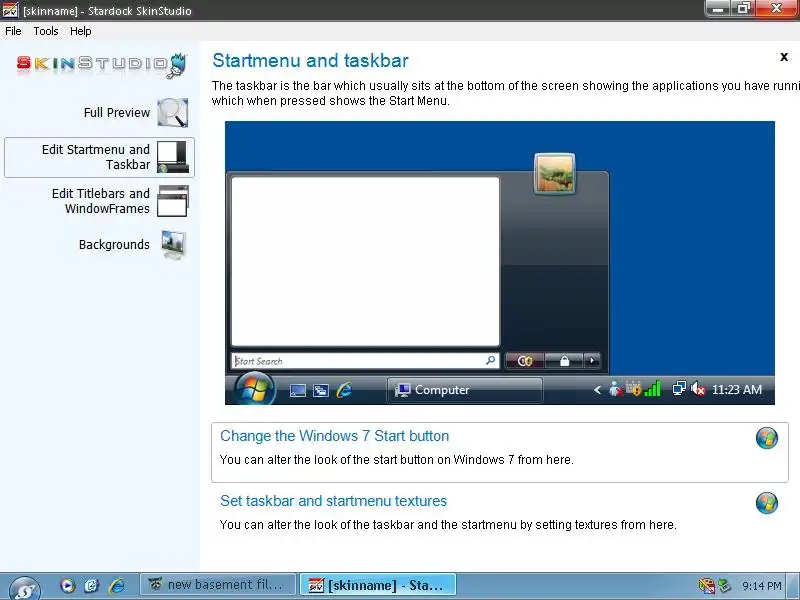This screenshot has width=800, height=600.
Task: Click the second quick launch icon on OS taskbar
Action: 92,585
